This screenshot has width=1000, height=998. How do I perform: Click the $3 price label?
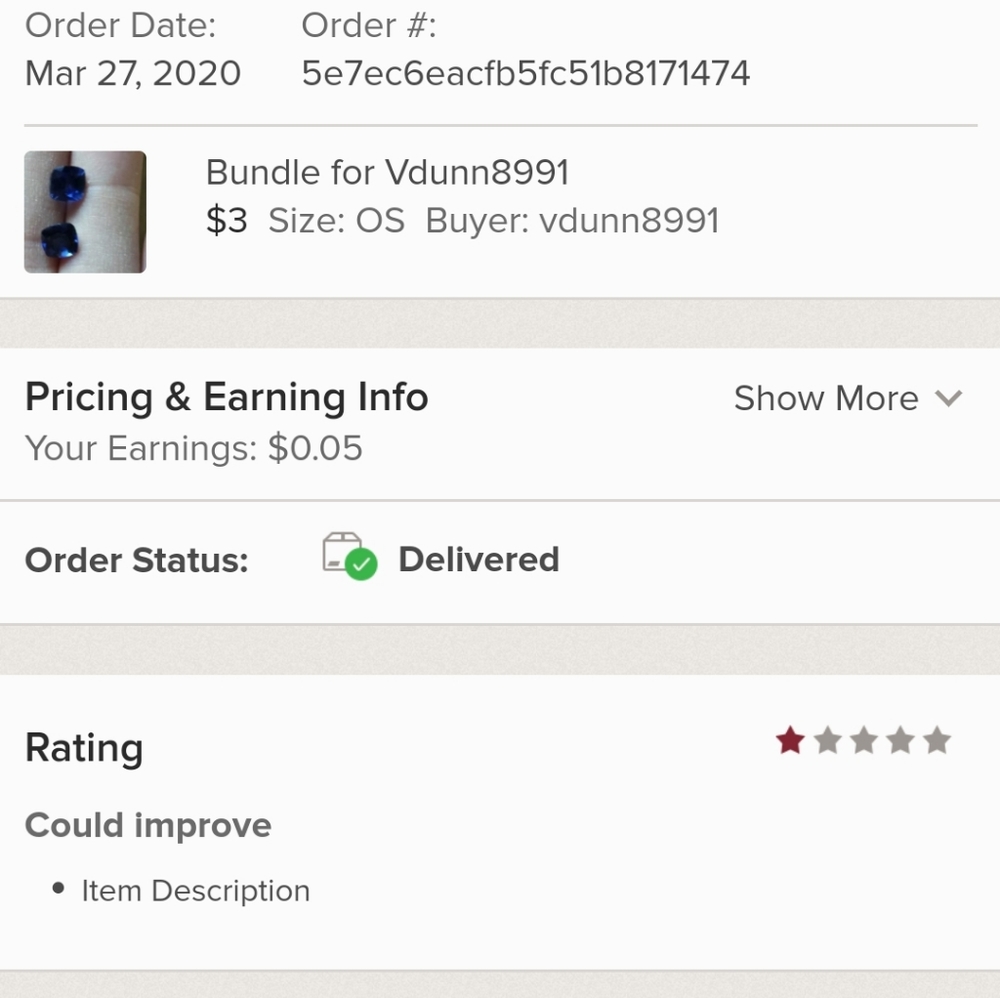pyautogui.click(x=226, y=221)
